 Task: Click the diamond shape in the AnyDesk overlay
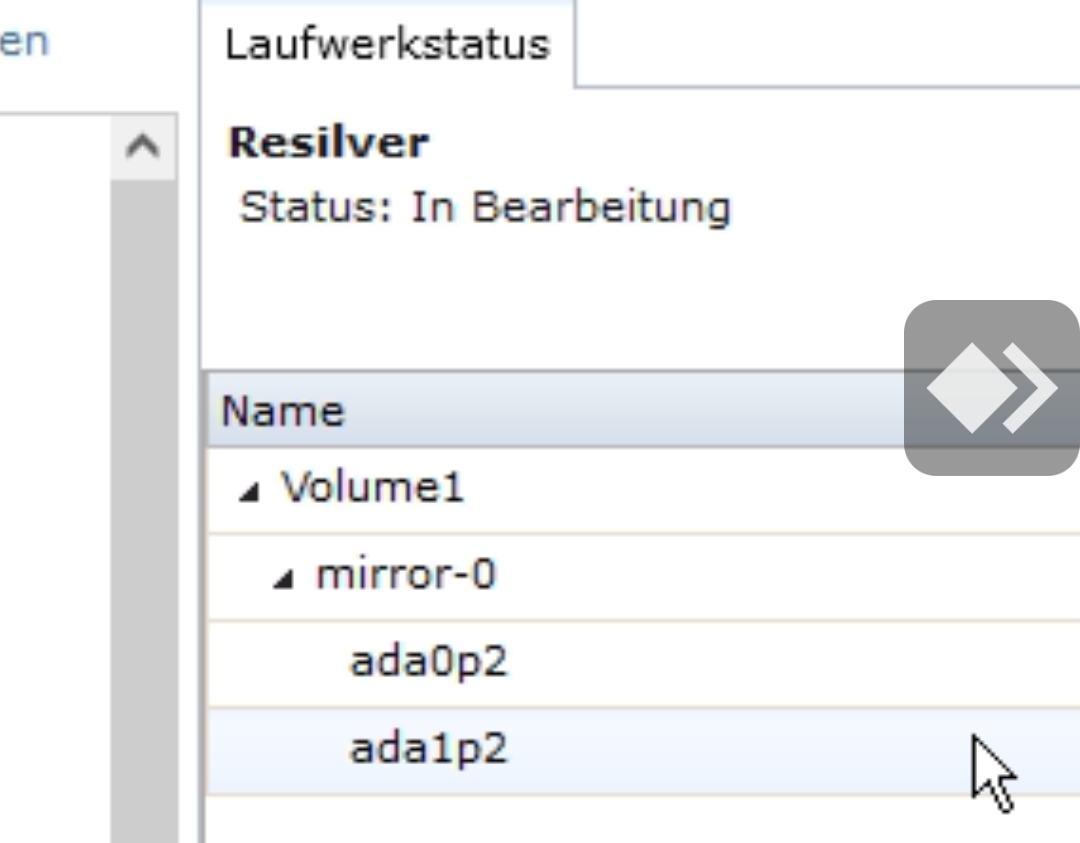tap(972, 388)
